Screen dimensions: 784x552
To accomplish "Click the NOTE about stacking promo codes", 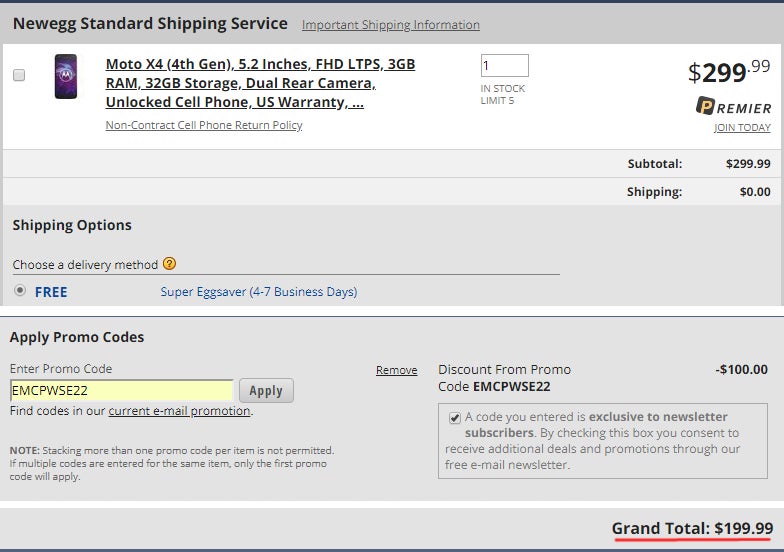I will tap(172, 464).
